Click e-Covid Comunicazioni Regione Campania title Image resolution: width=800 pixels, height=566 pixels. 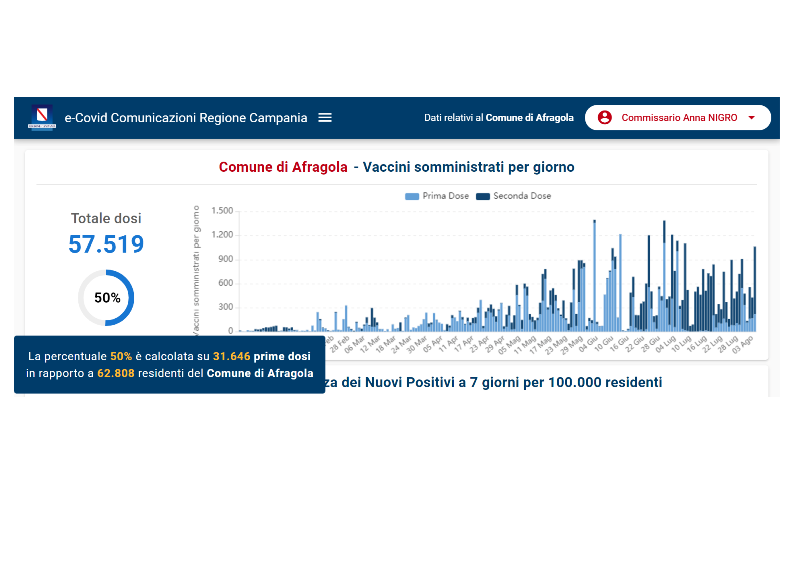tap(186, 118)
